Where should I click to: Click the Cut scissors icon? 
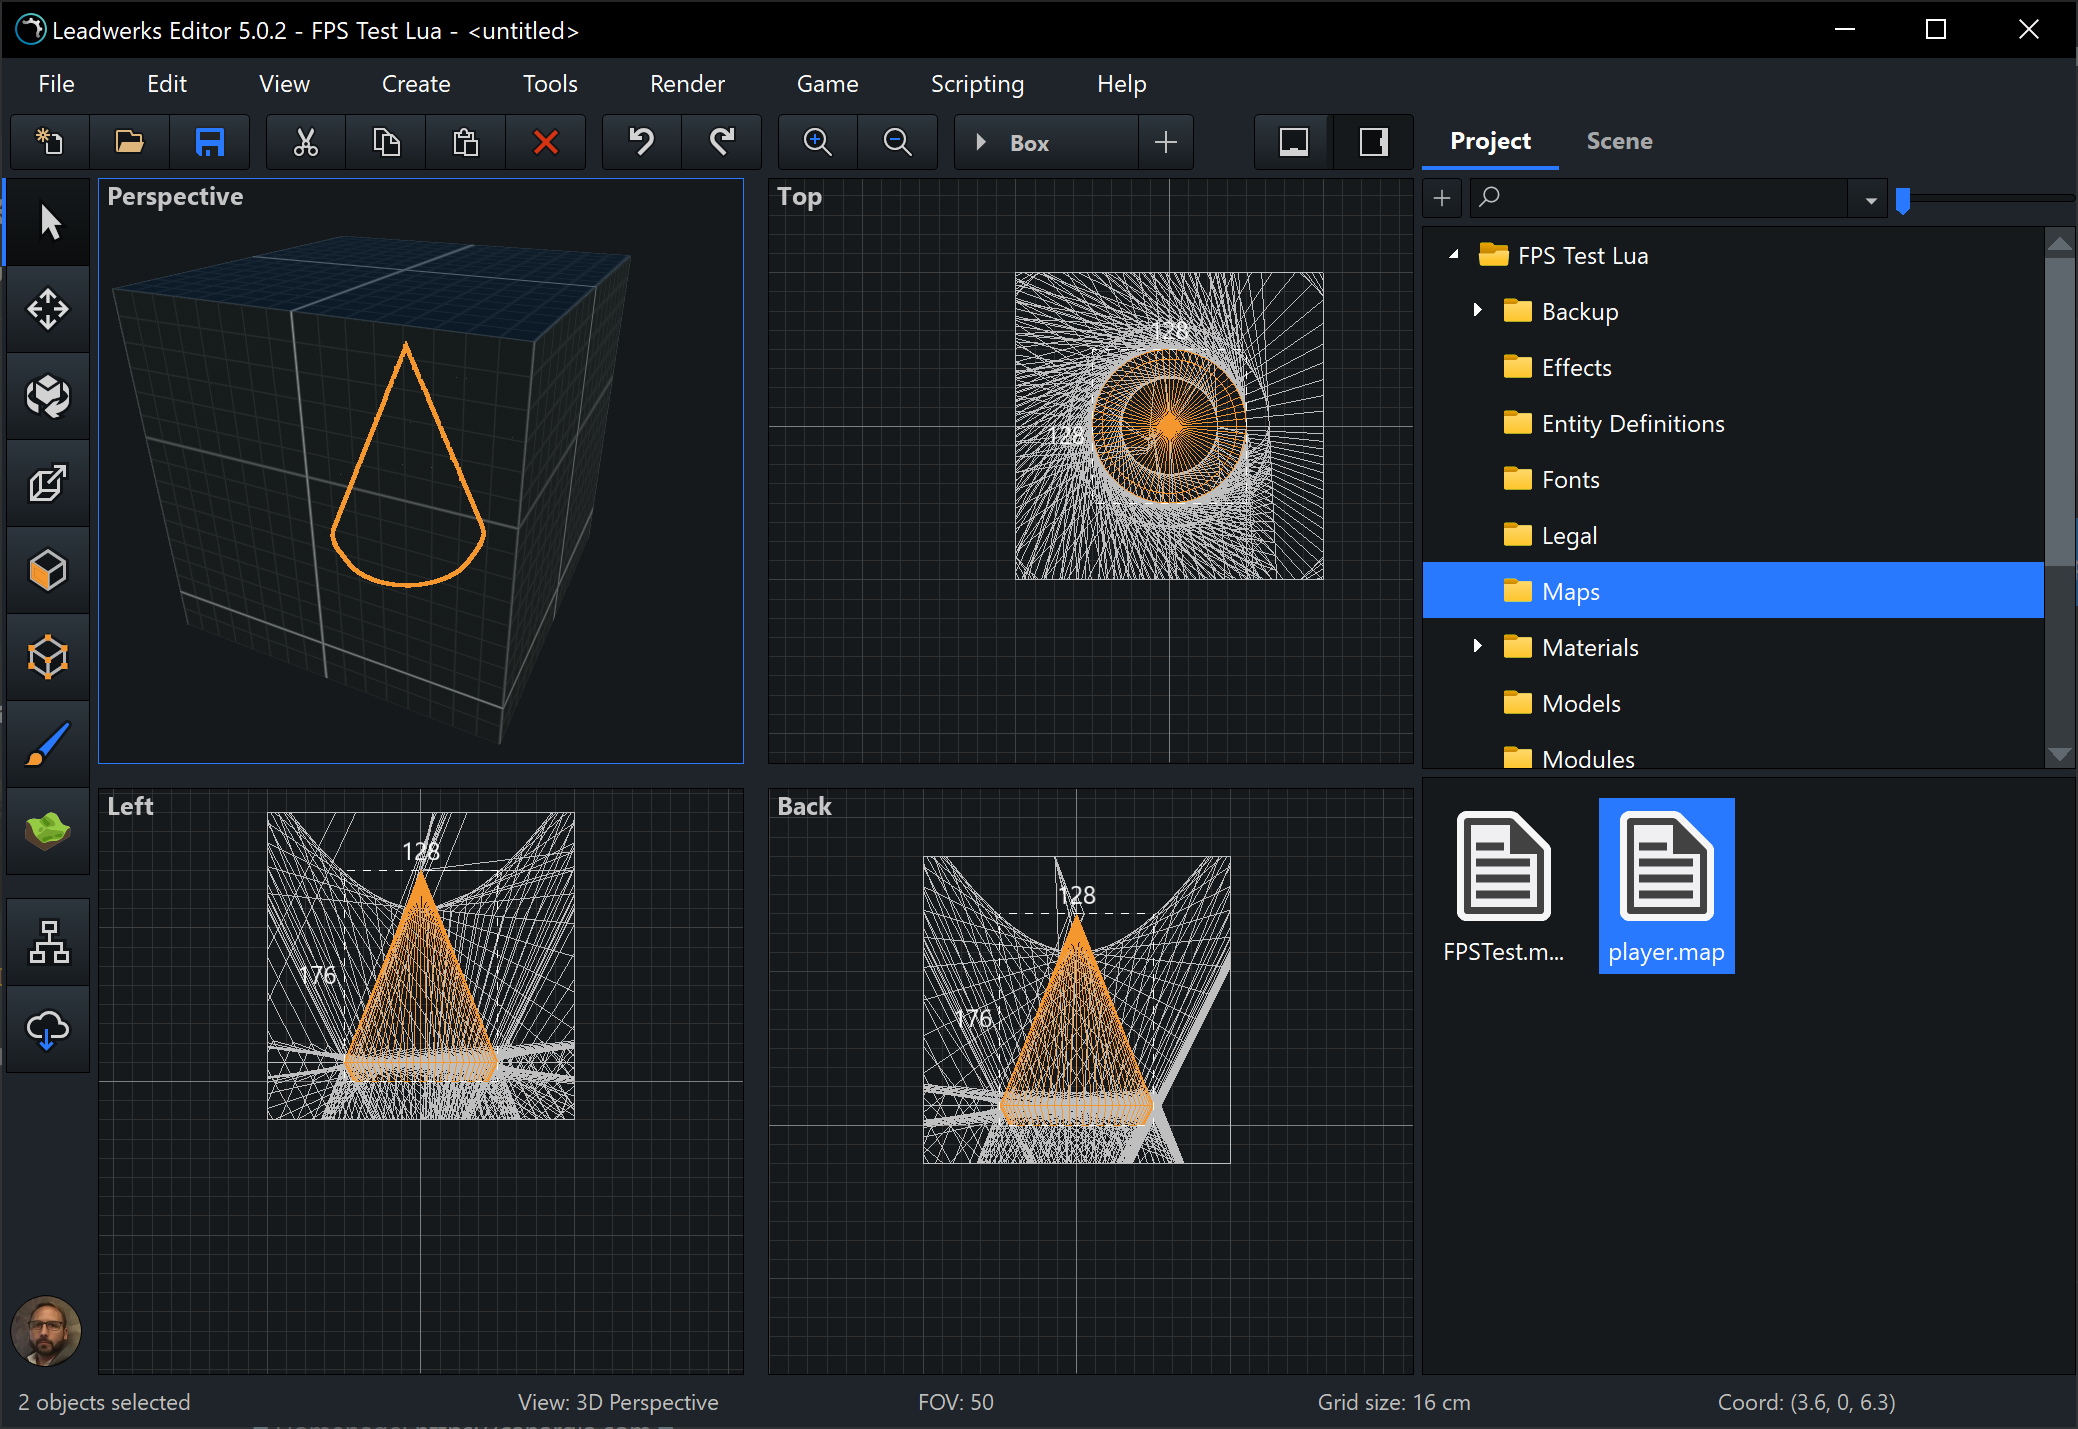click(x=305, y=142)
